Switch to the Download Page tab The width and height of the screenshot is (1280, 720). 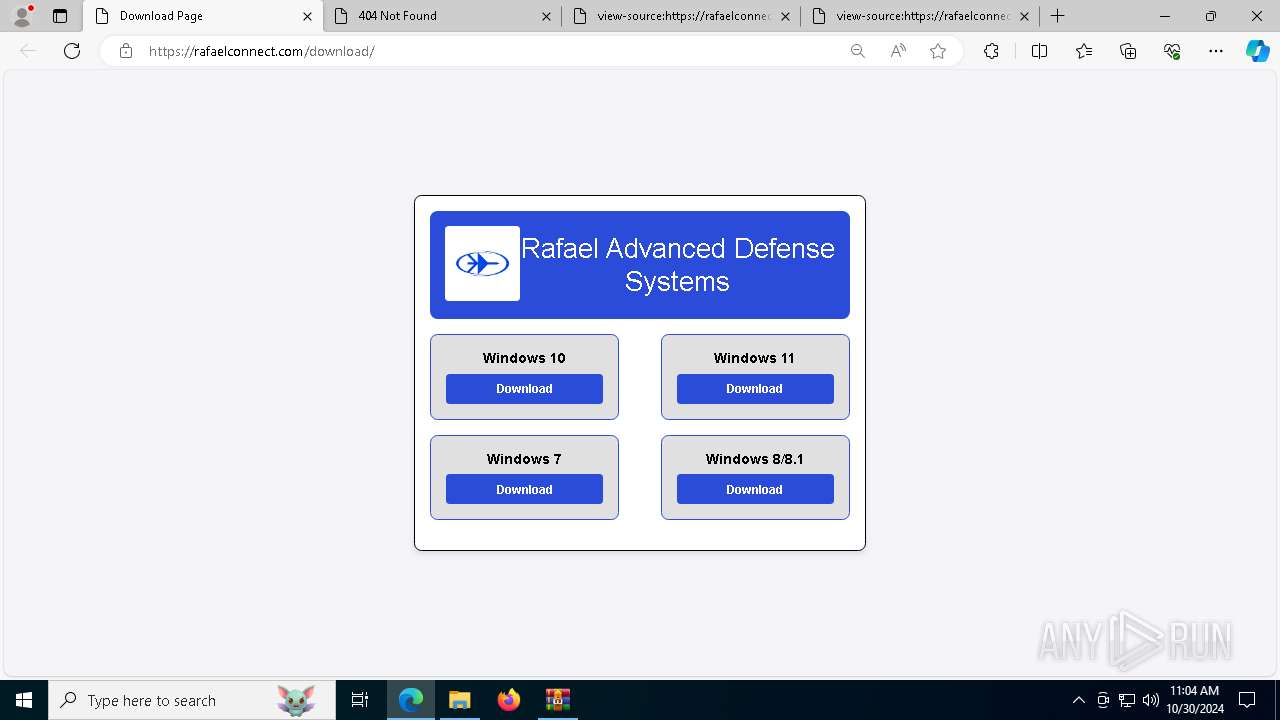pos(203,16)
